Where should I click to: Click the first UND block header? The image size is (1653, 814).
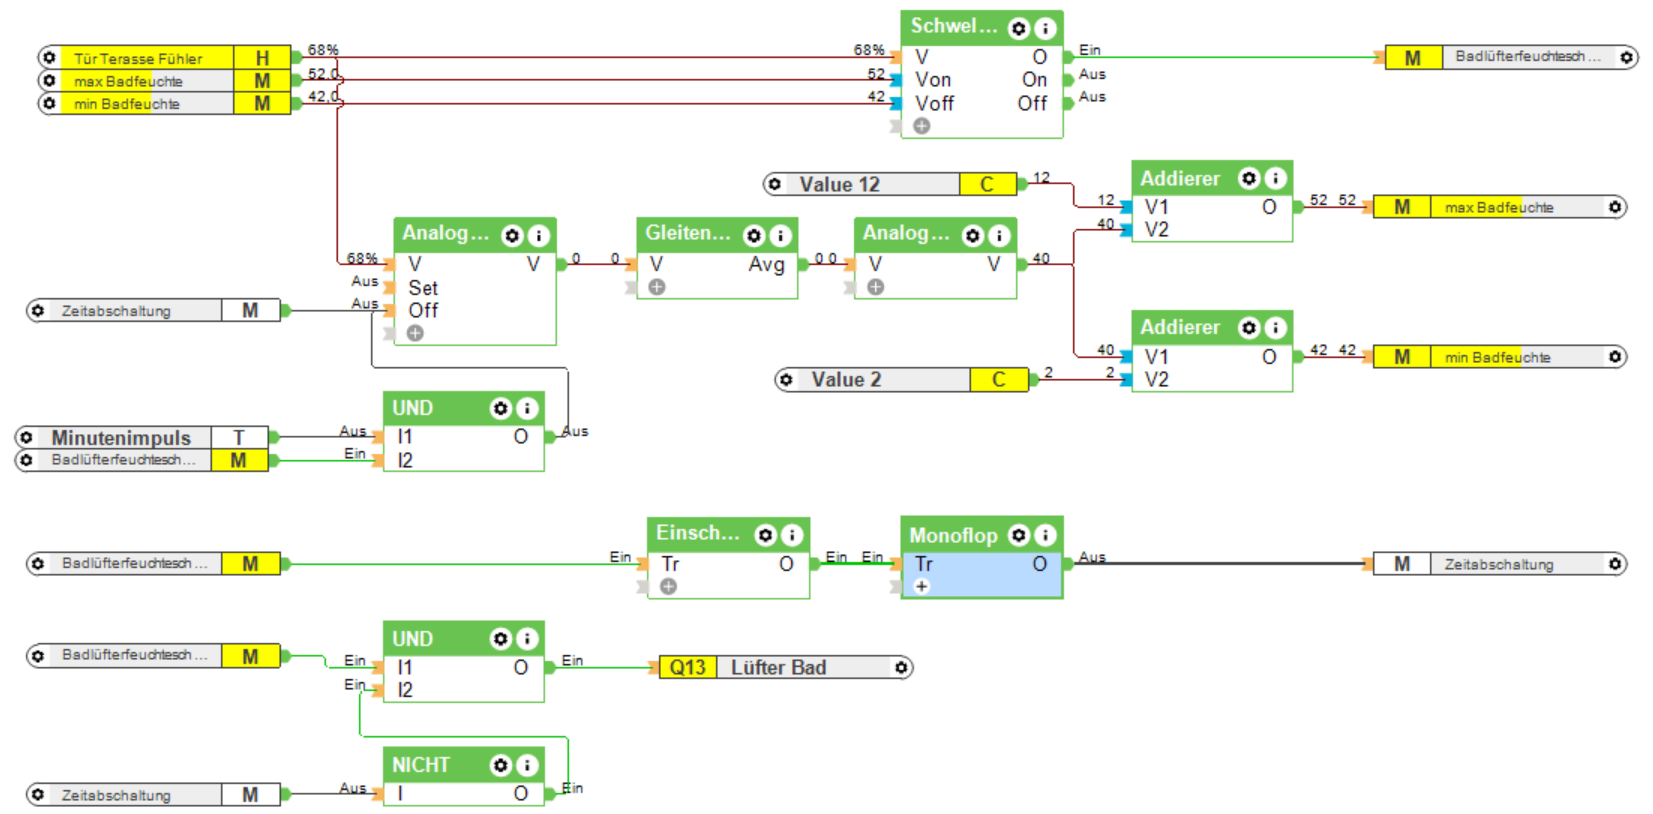pos(463,408)
